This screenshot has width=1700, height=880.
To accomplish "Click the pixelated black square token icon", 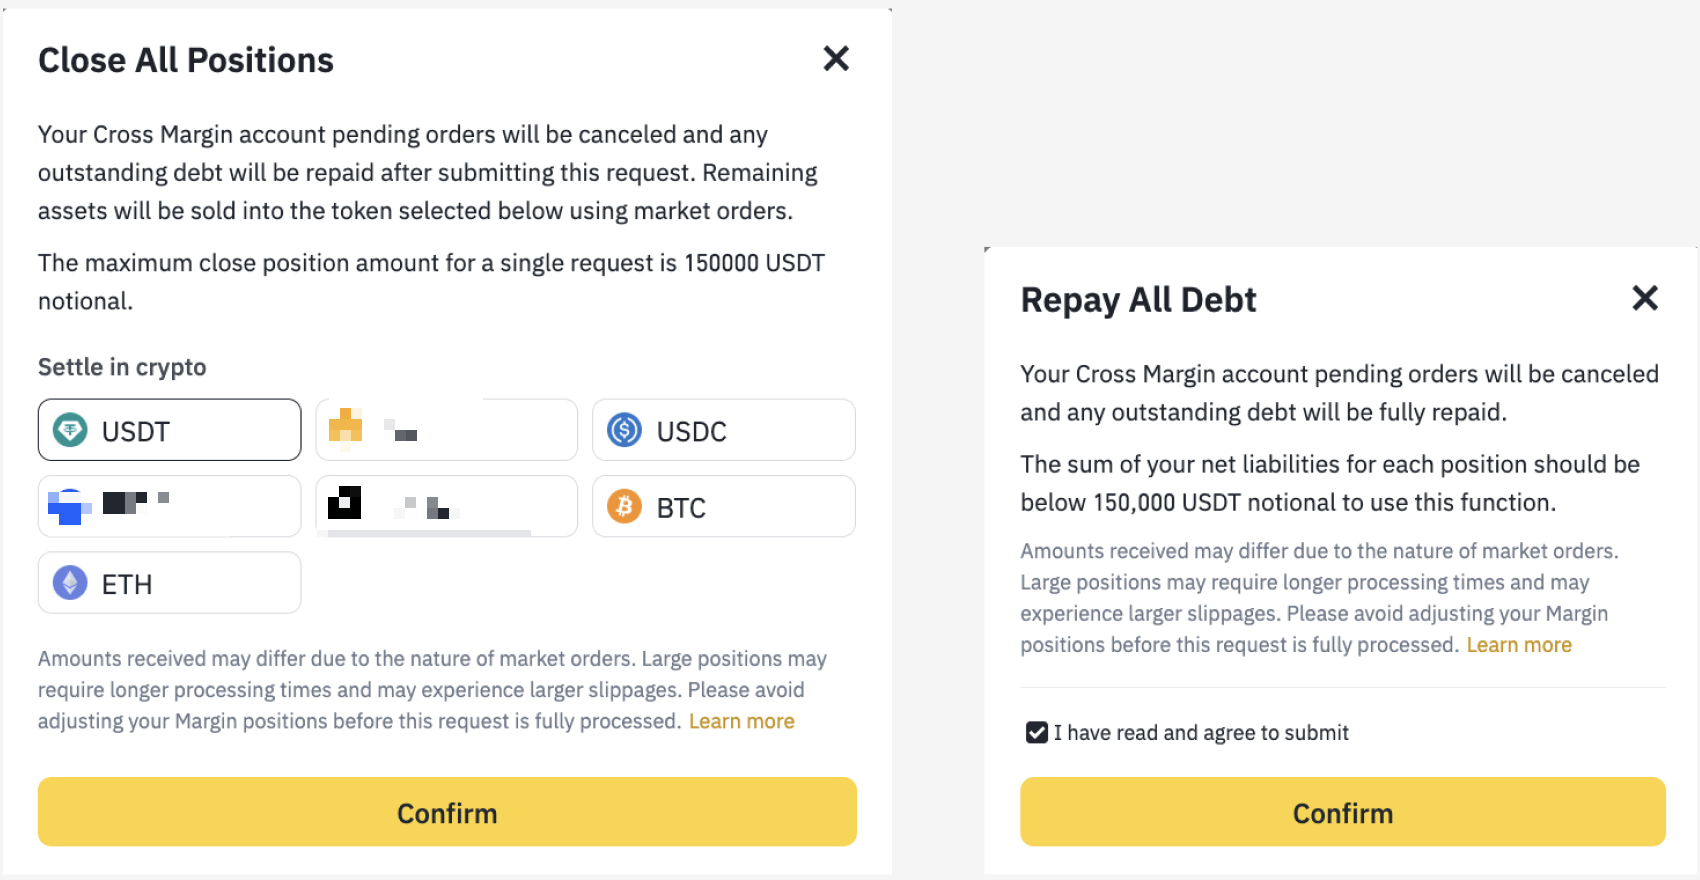I will point(345,502).
